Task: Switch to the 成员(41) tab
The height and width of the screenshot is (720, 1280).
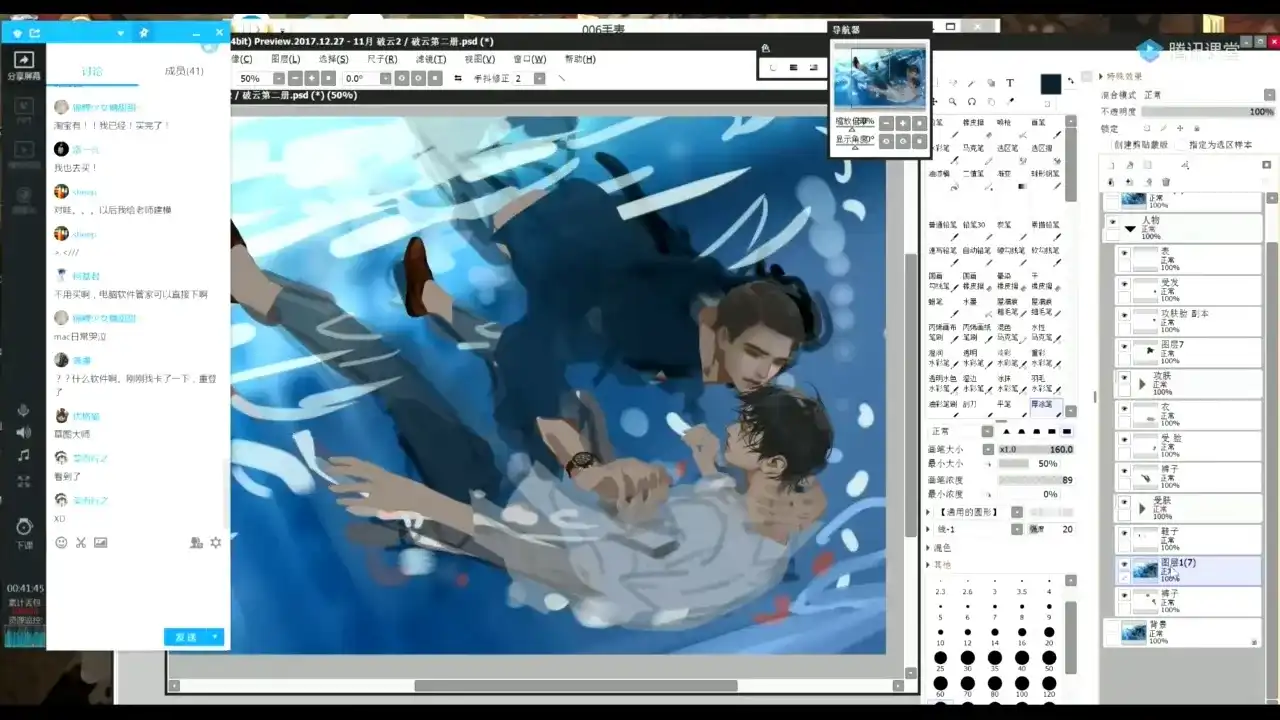Action: [x=184, y=71]
